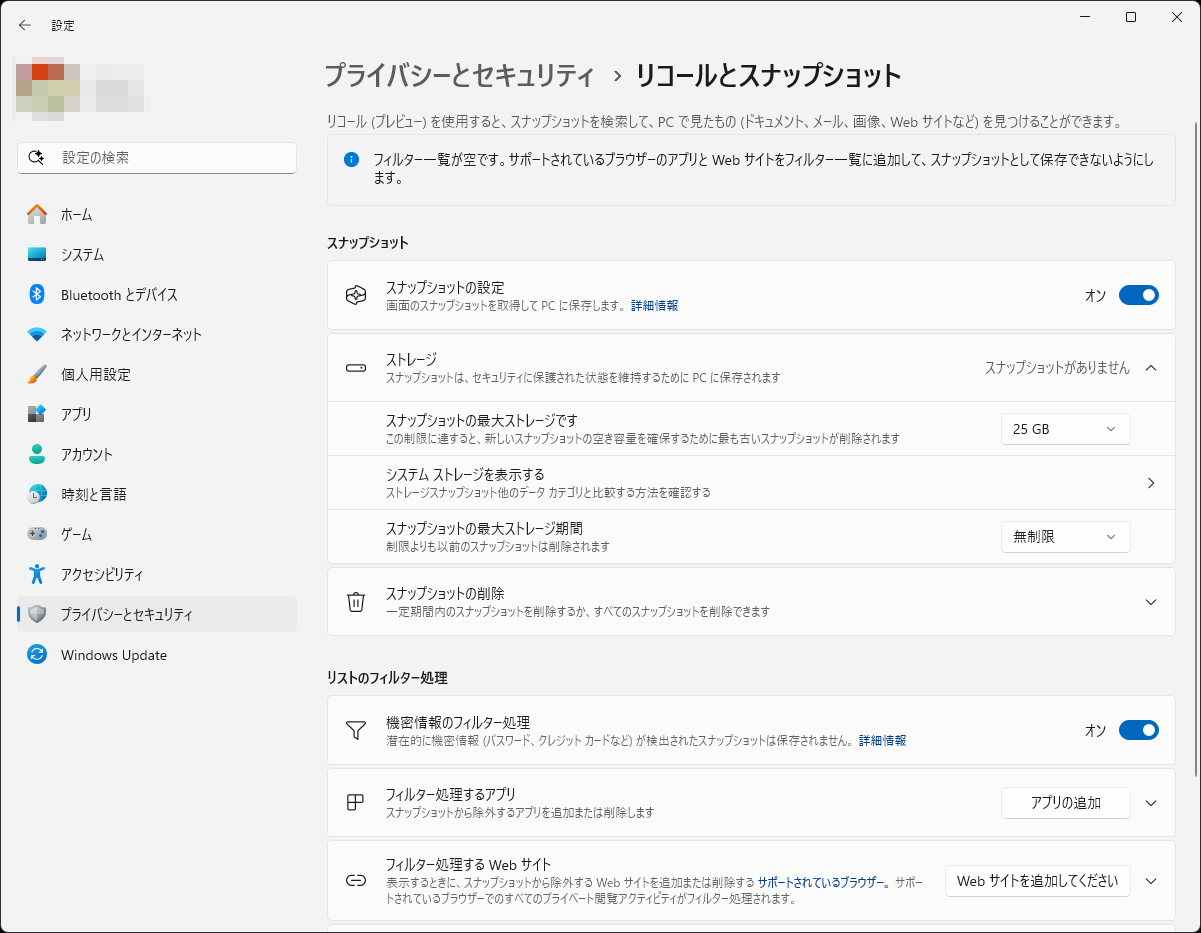Turn off the 機密情報のフィルター処理 switch
Screen dimensions: 1201x933
point(1138,729)
